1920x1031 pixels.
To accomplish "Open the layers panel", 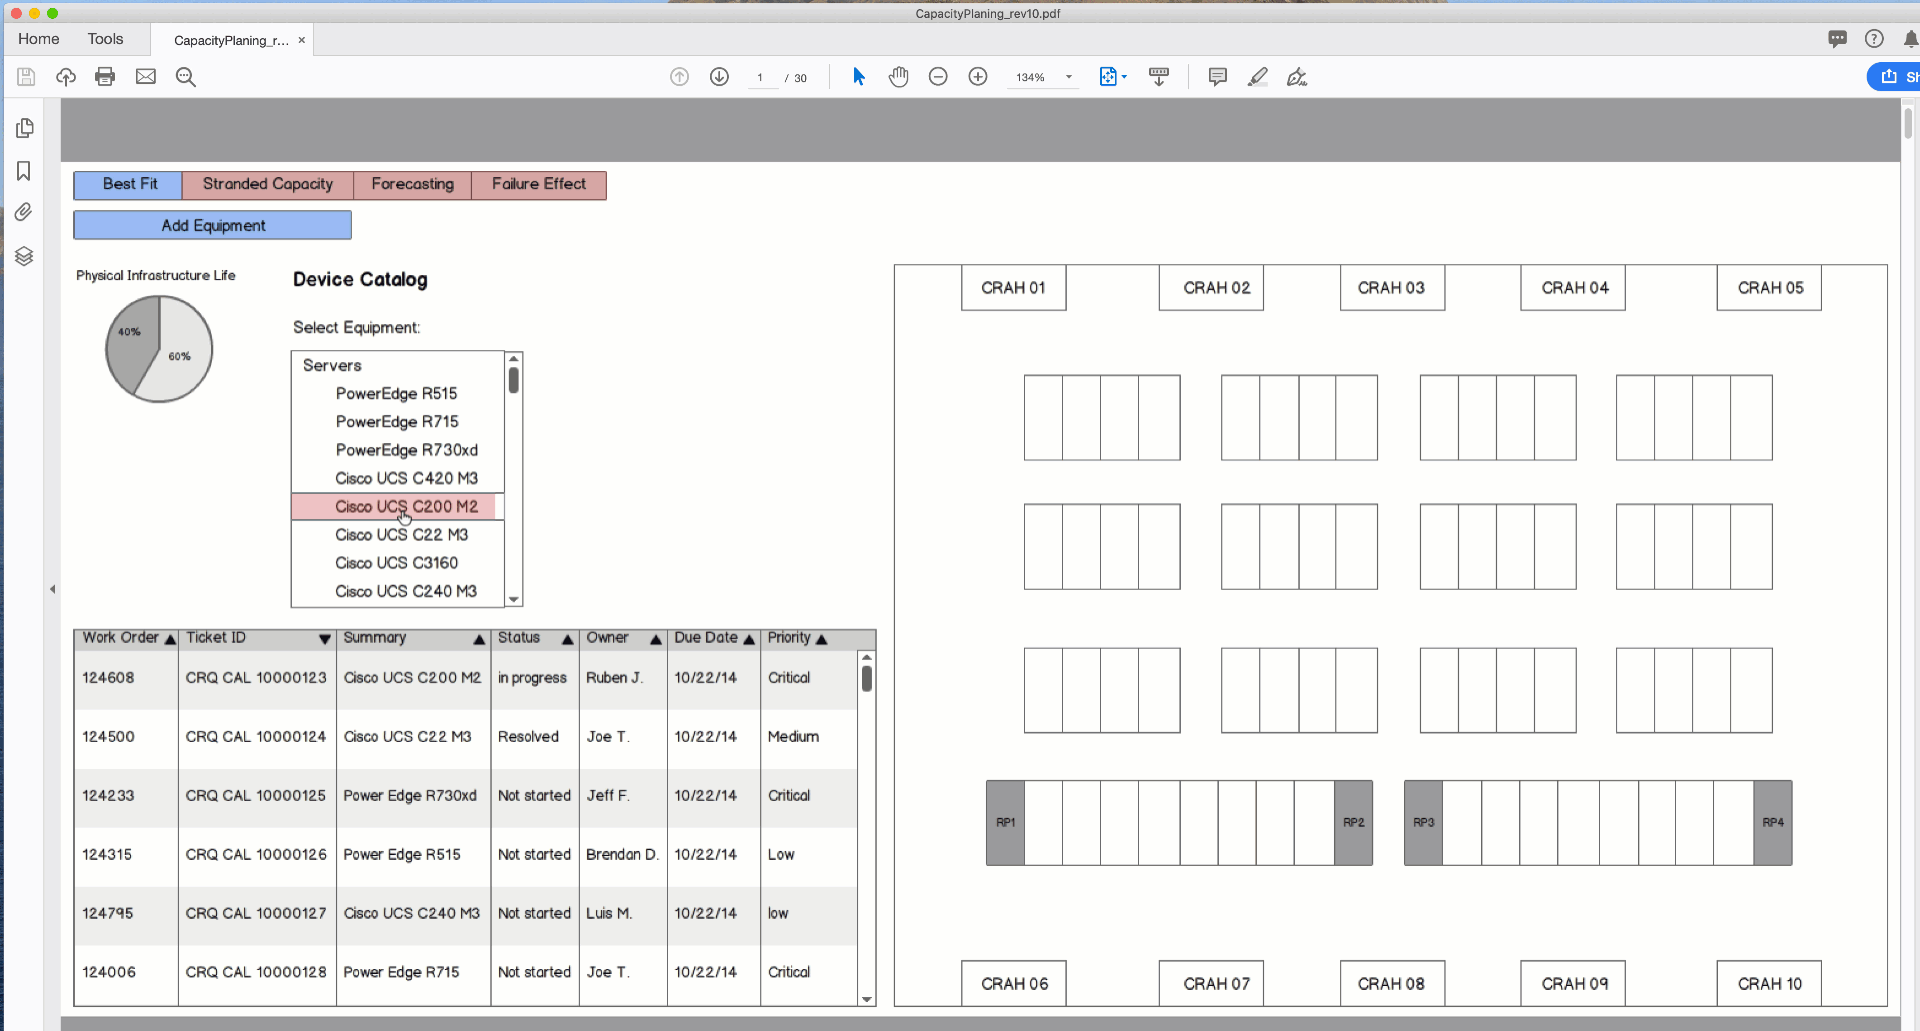I will point(24,256).
